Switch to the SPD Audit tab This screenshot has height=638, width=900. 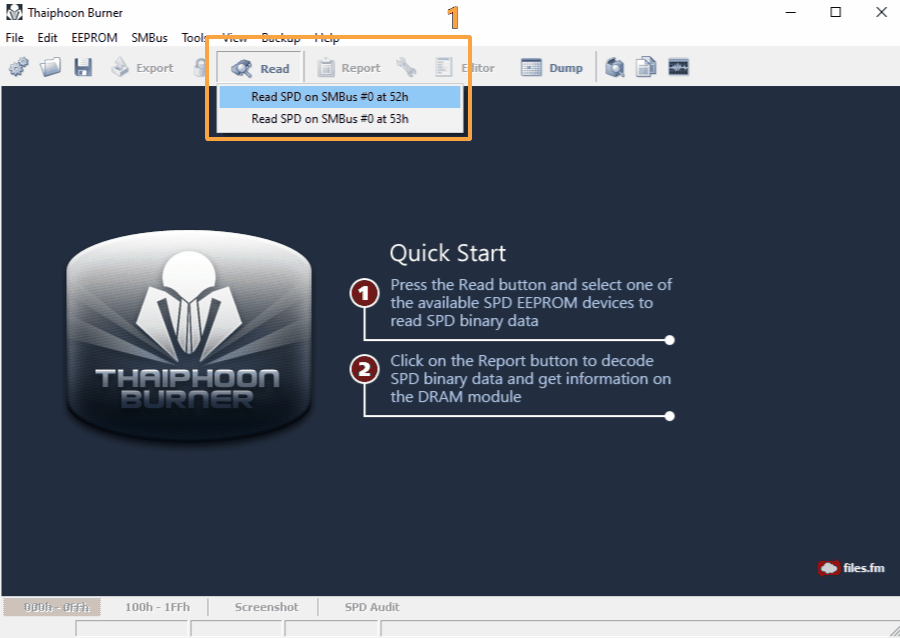372,607
